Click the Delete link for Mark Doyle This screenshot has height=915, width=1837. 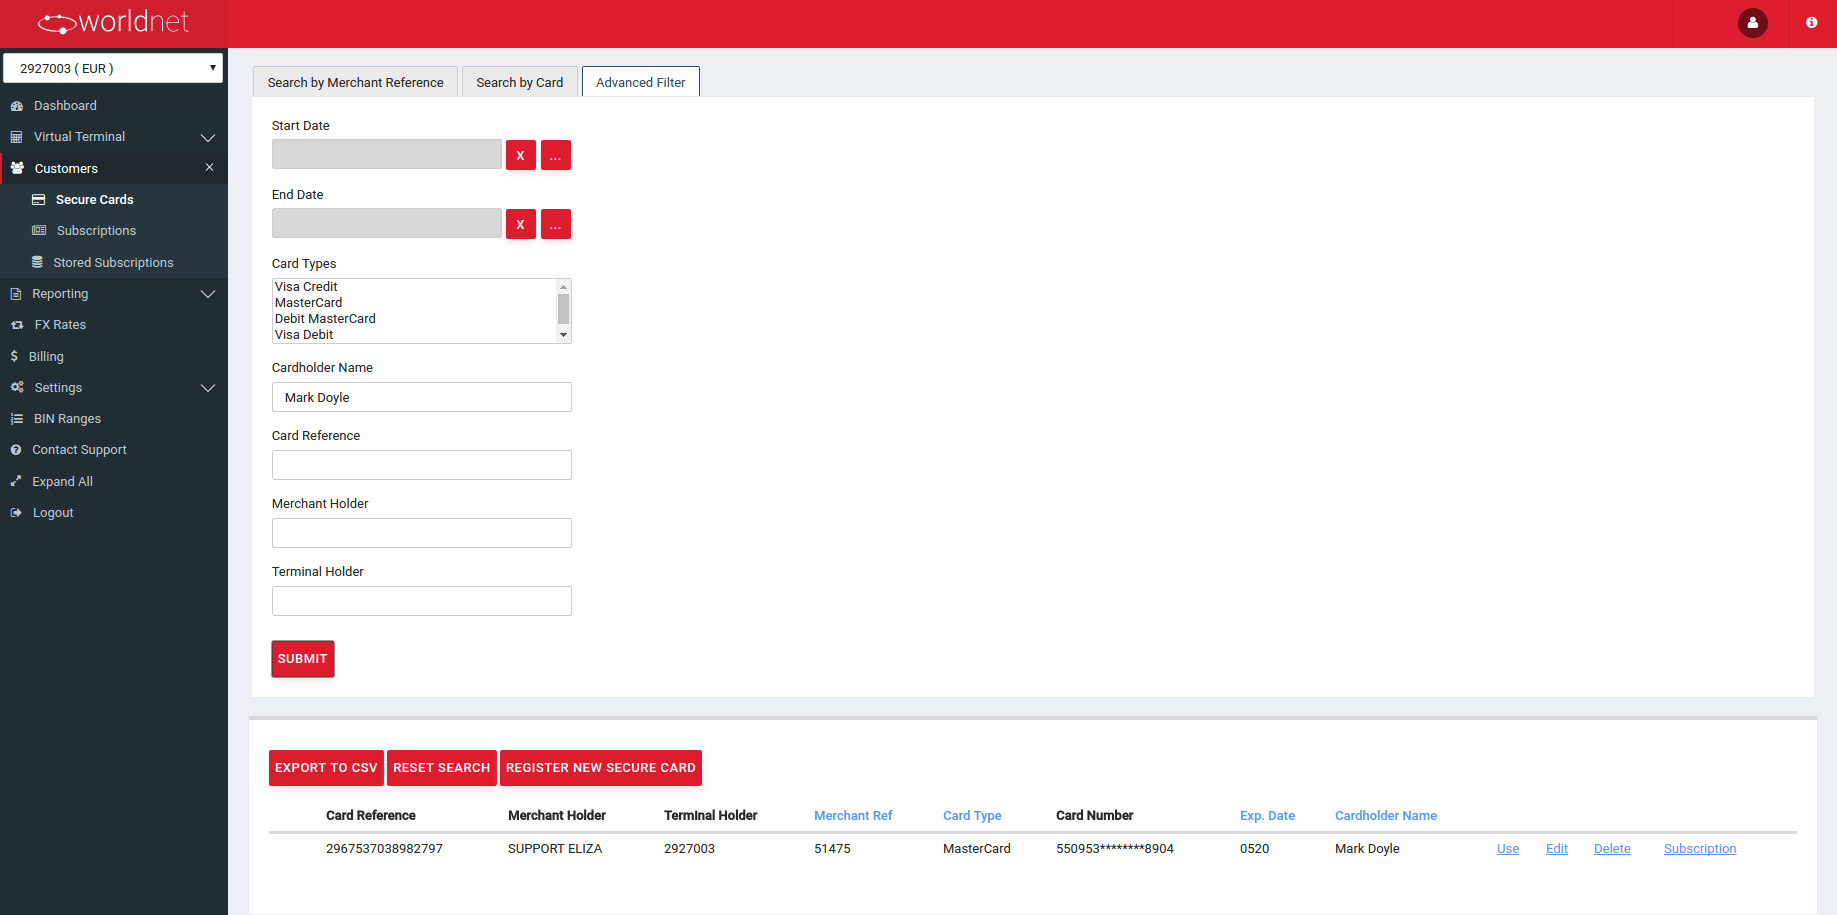pyautogui.click(x=1612, y=849)
